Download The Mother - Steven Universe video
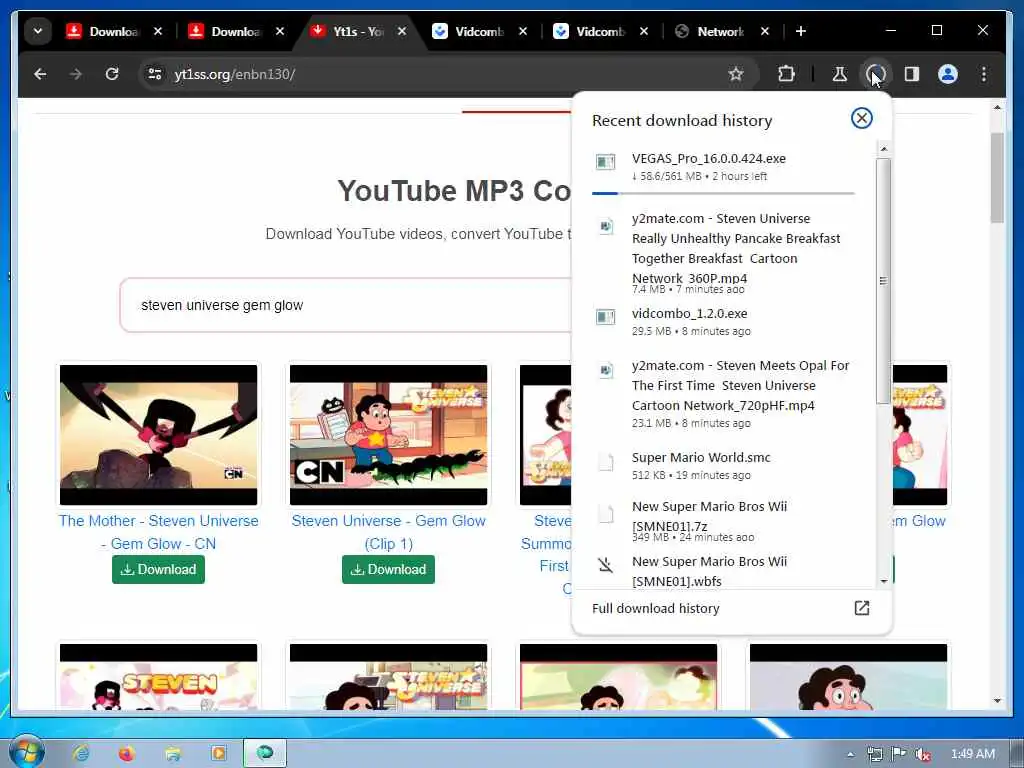 (x=159, y=569)
